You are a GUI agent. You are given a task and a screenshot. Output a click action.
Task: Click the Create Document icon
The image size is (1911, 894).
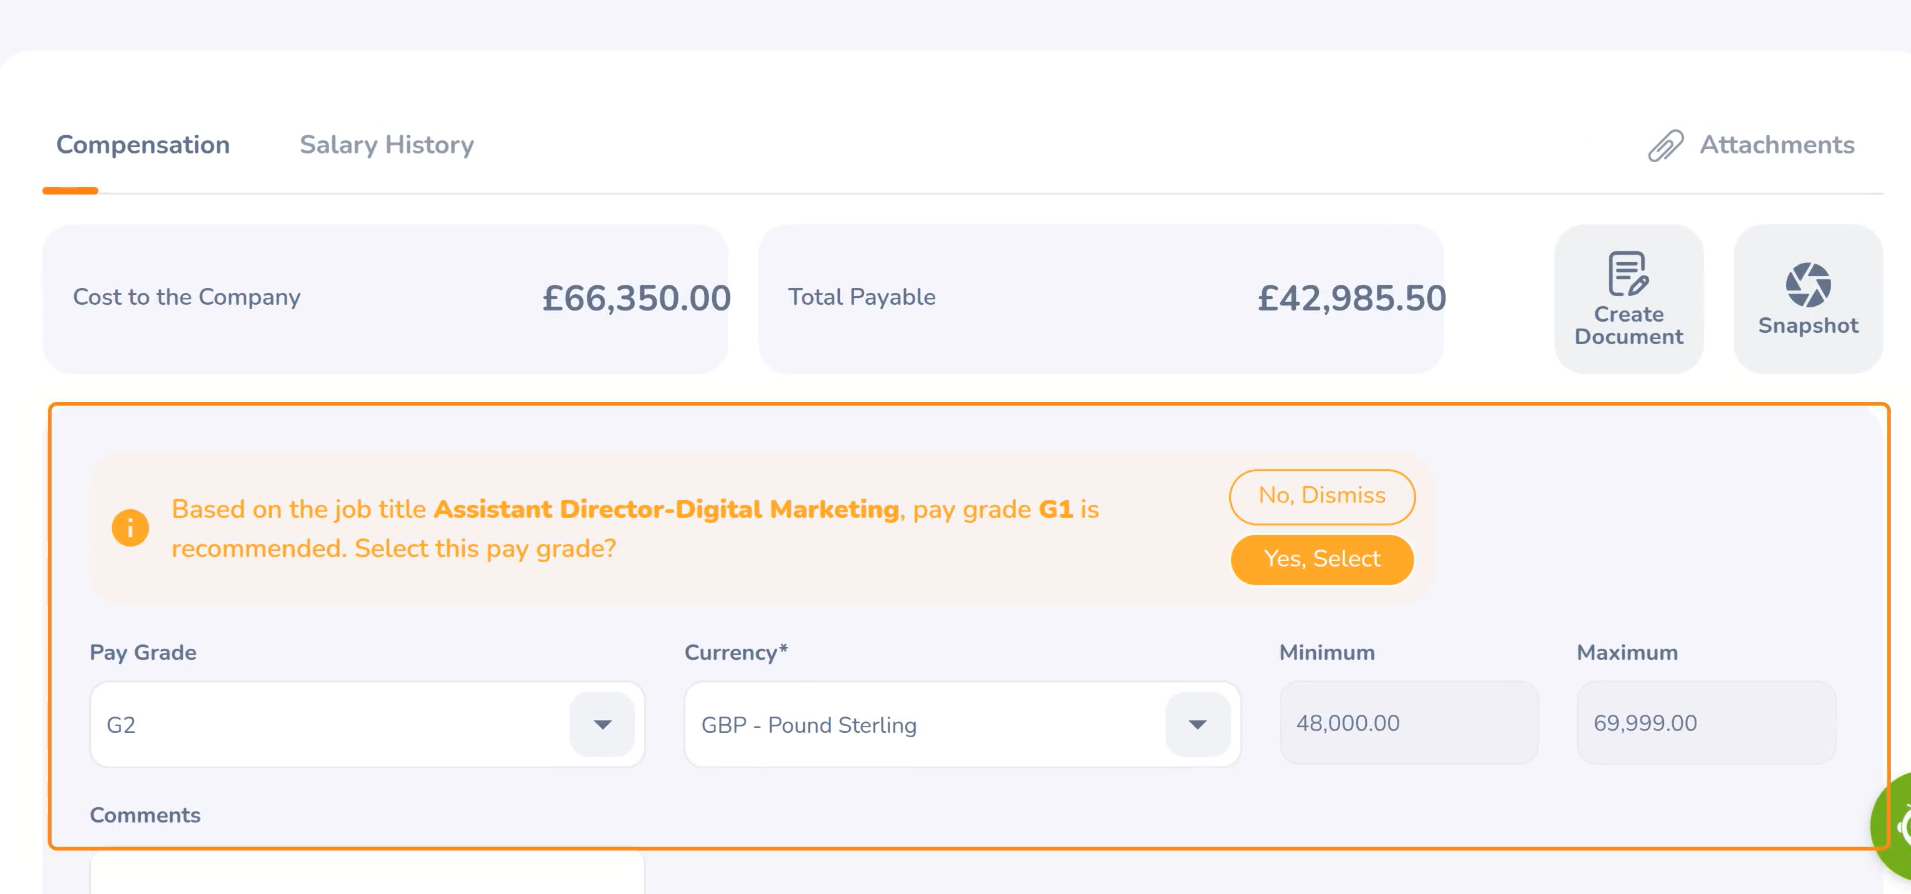[1628, 274]
